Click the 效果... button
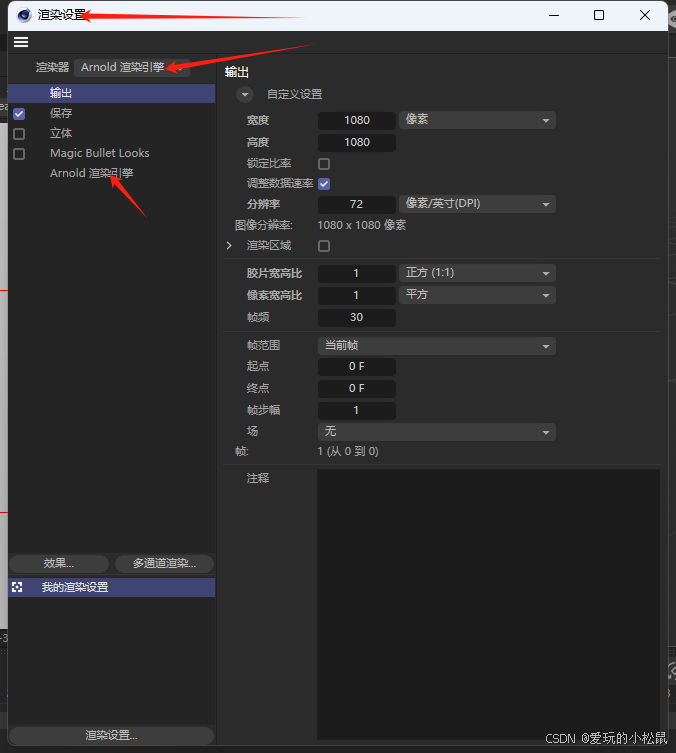676x753 pixels. tap(59, 563)
